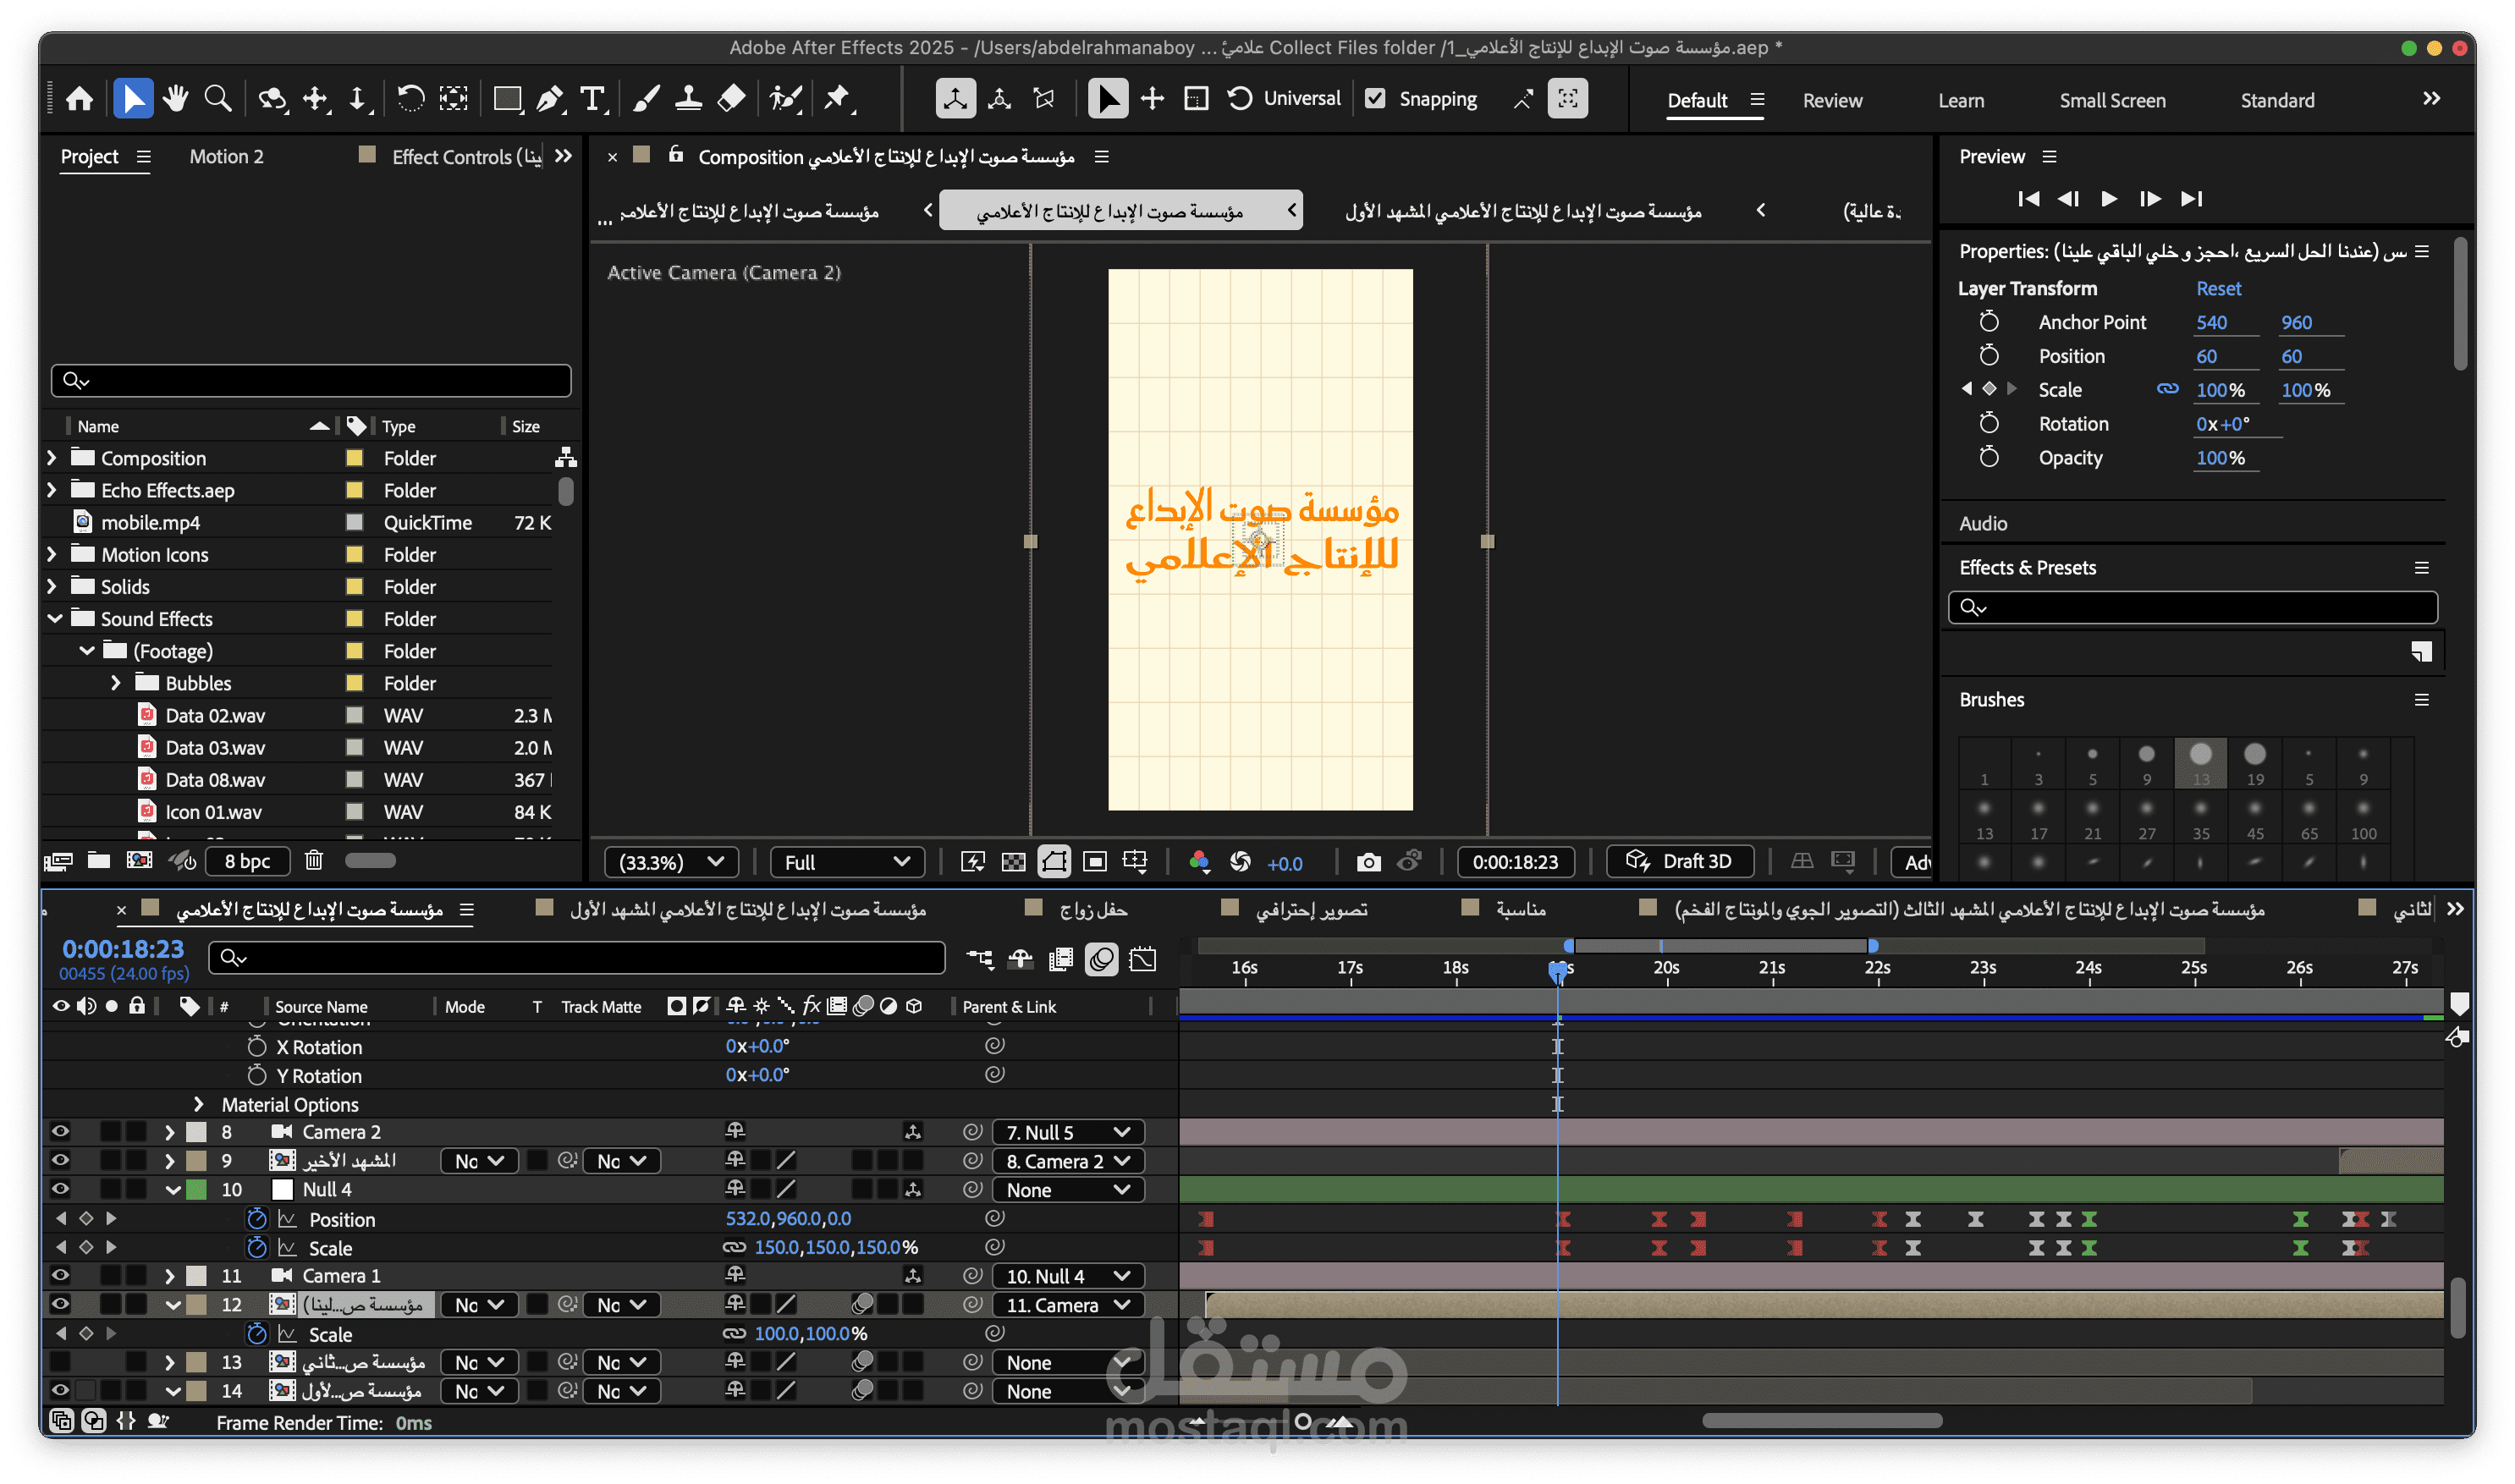Click the Draft 3D button
Image resolution: width=2515 pixels, height=1484 pixels.
click(1680, 862)
